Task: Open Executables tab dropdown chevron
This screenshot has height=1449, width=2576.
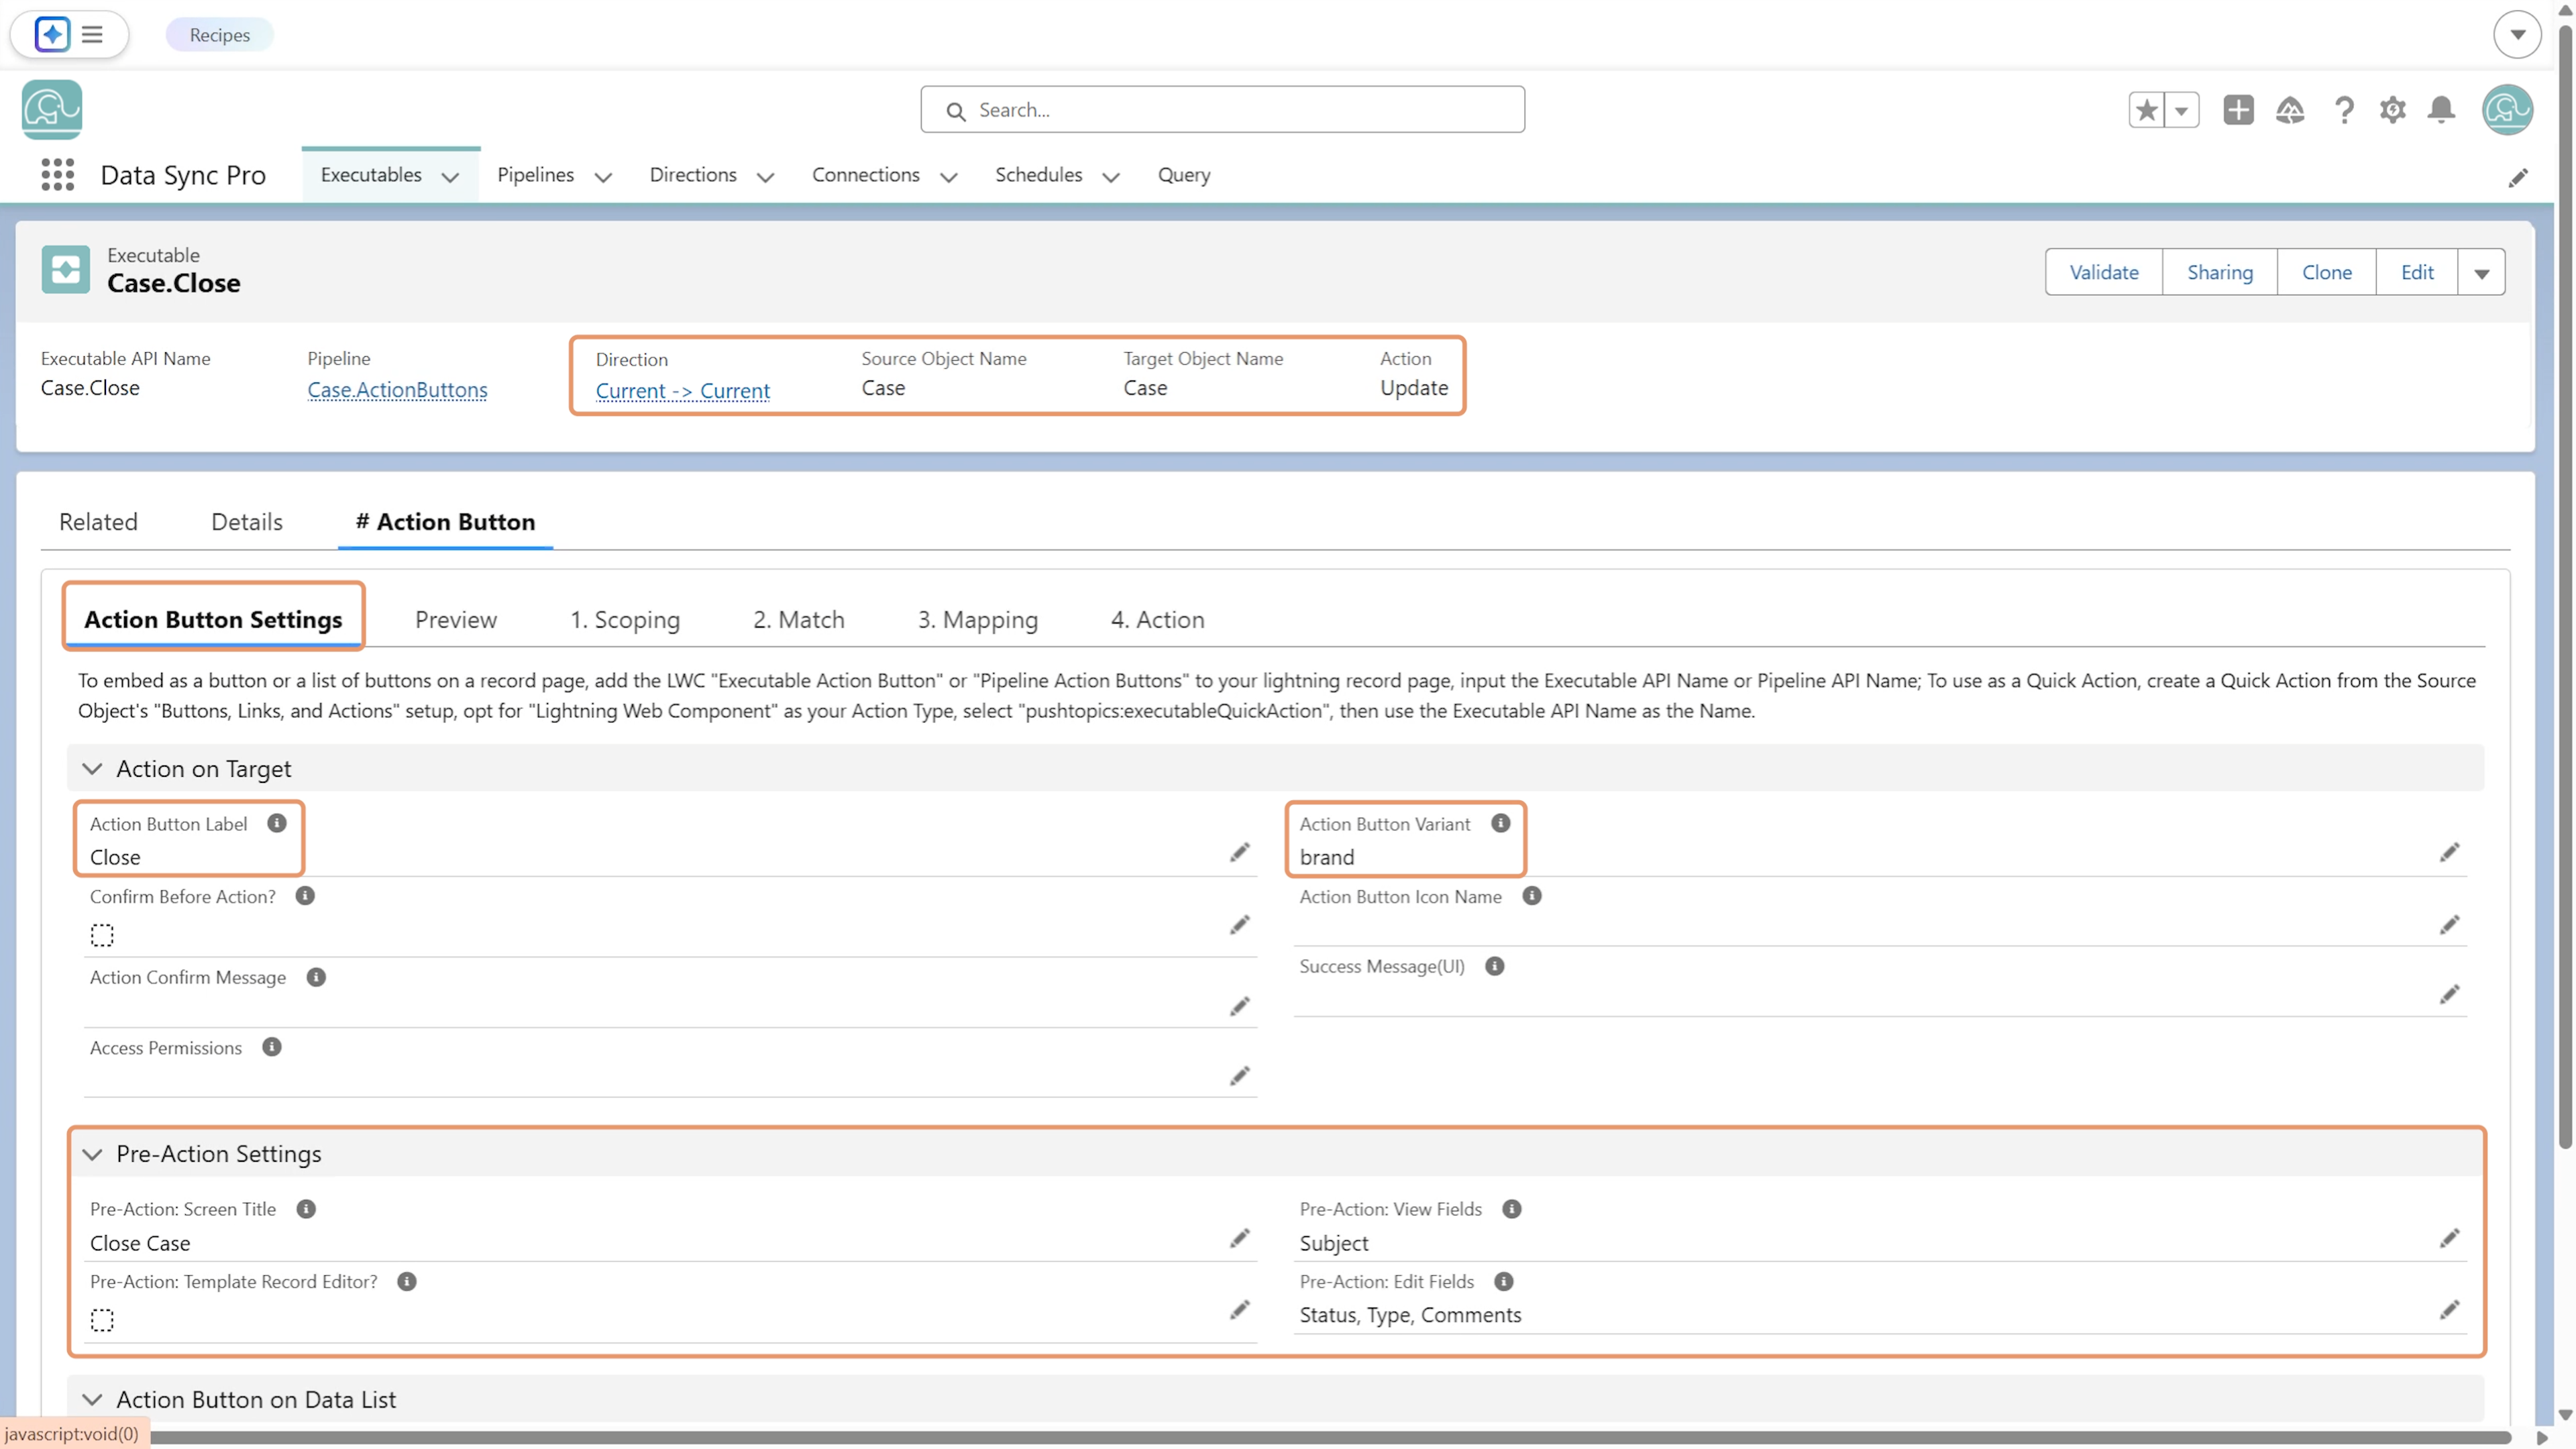Action: point(450,177)
